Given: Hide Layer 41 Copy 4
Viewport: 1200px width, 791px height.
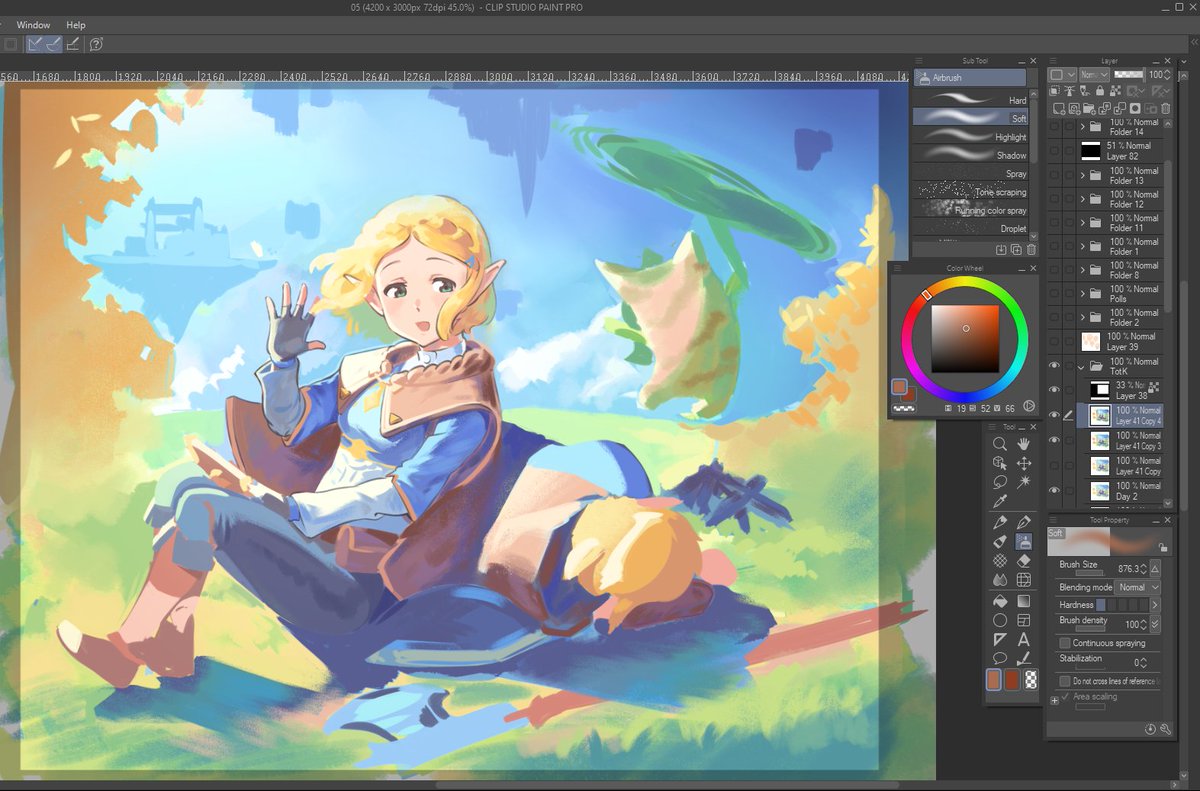Looking at the screenshot, I should point(1054,415).
